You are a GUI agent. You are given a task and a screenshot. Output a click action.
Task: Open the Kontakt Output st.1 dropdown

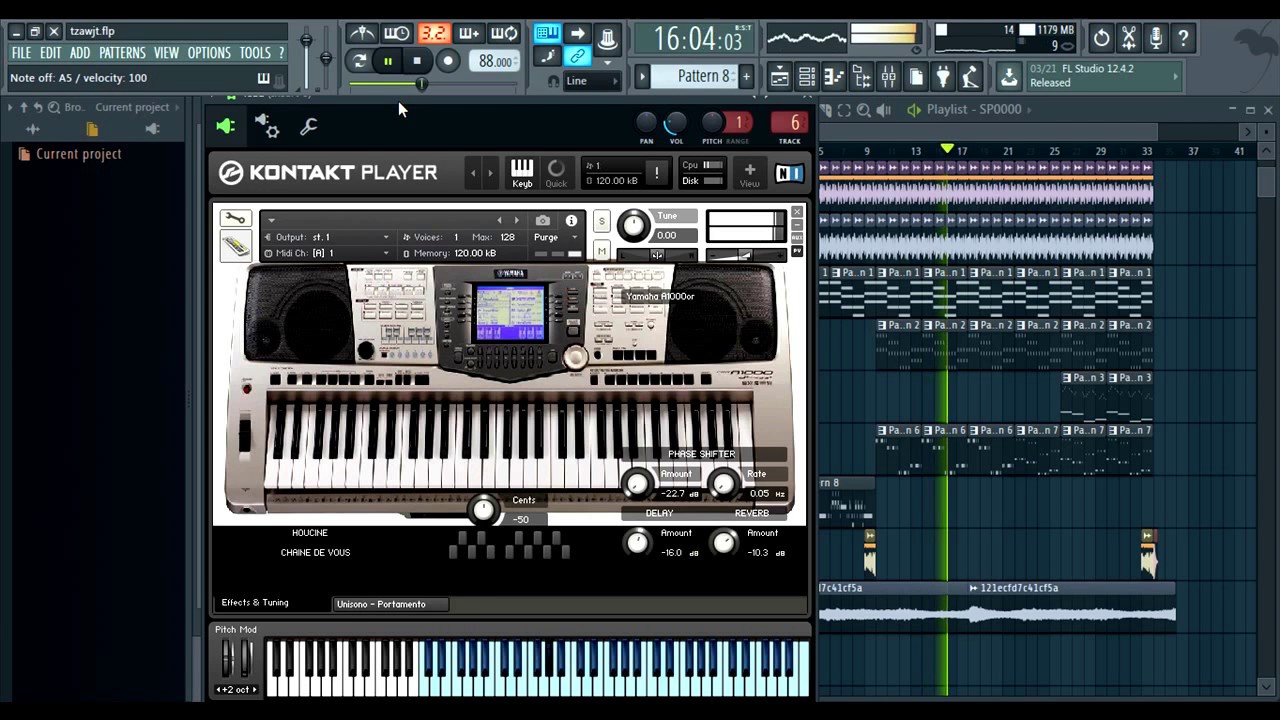pyautogui.click(x=327, y=237)
